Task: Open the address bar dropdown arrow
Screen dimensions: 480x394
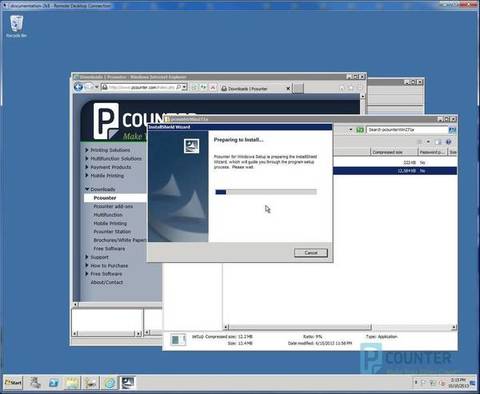Action: (x=185, y=87)
